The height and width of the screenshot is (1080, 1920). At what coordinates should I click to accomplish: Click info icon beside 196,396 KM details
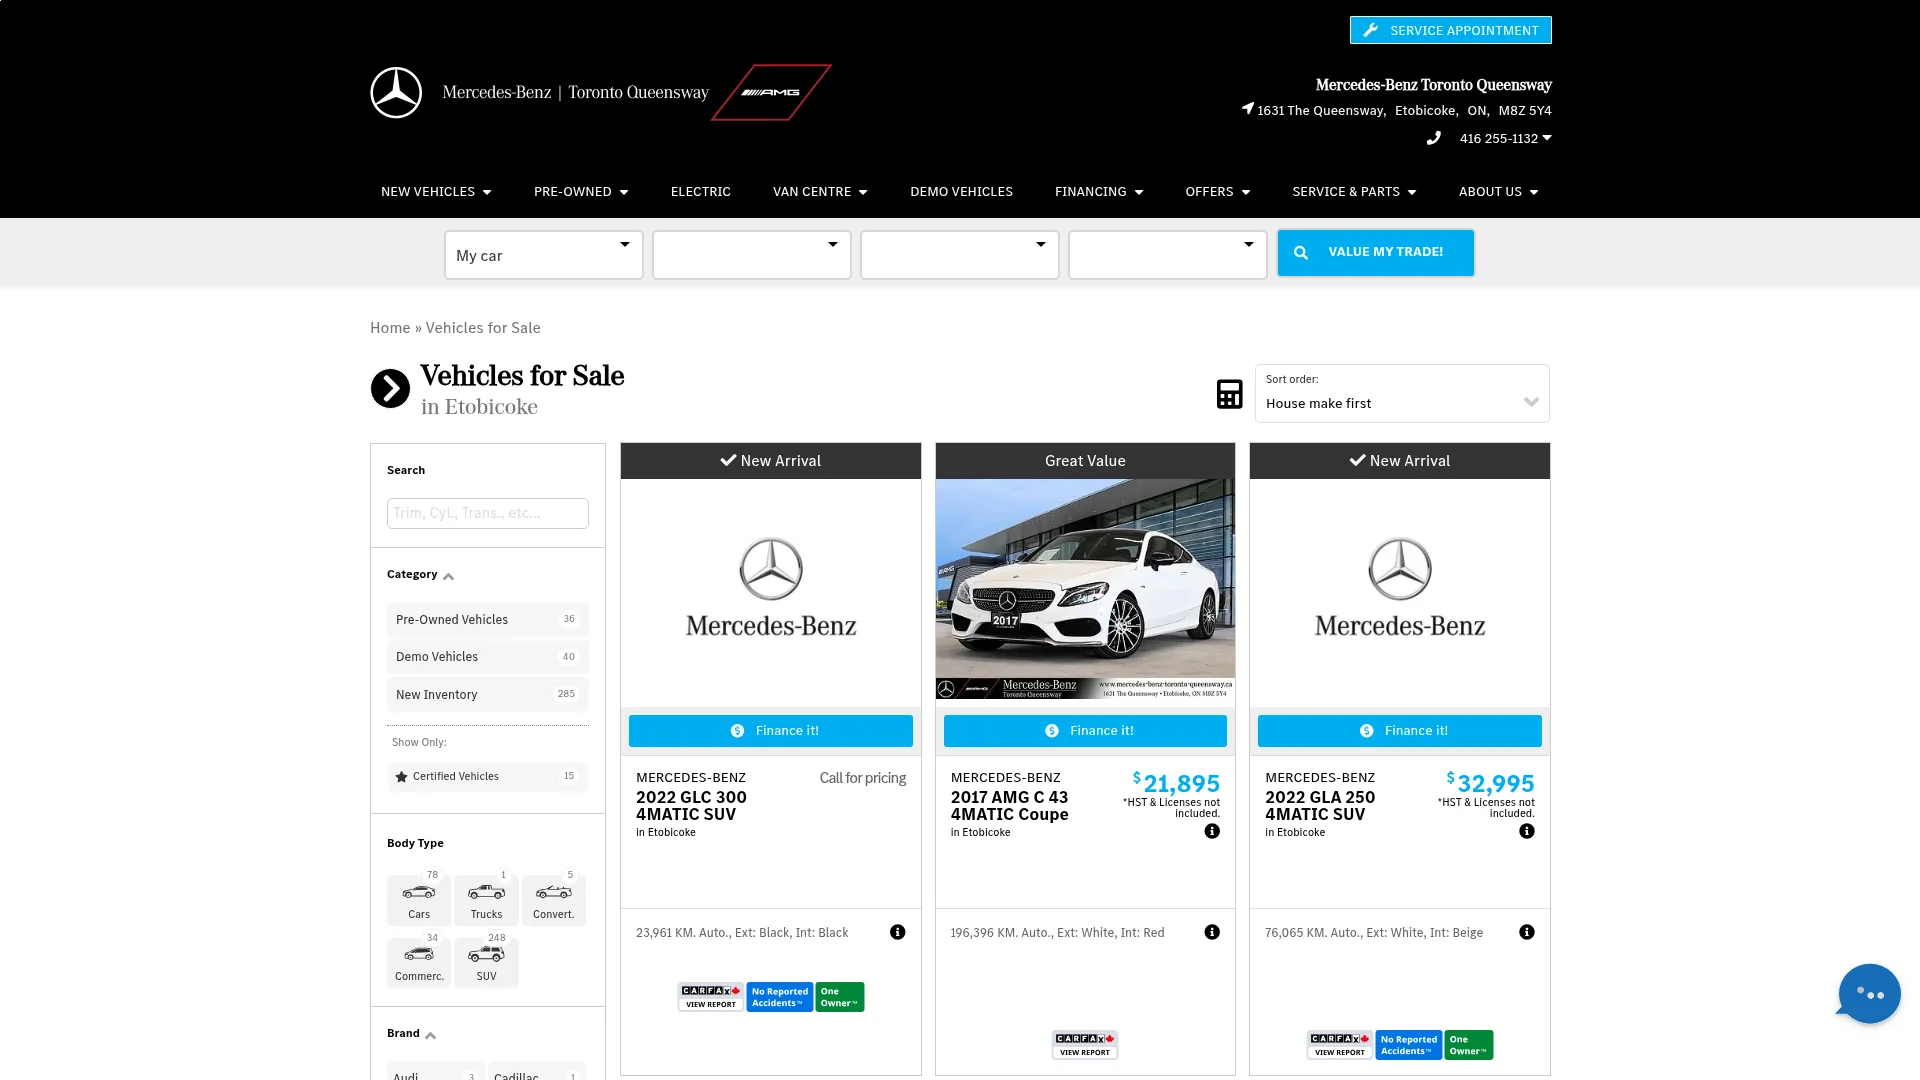(x=1212, y=932)
